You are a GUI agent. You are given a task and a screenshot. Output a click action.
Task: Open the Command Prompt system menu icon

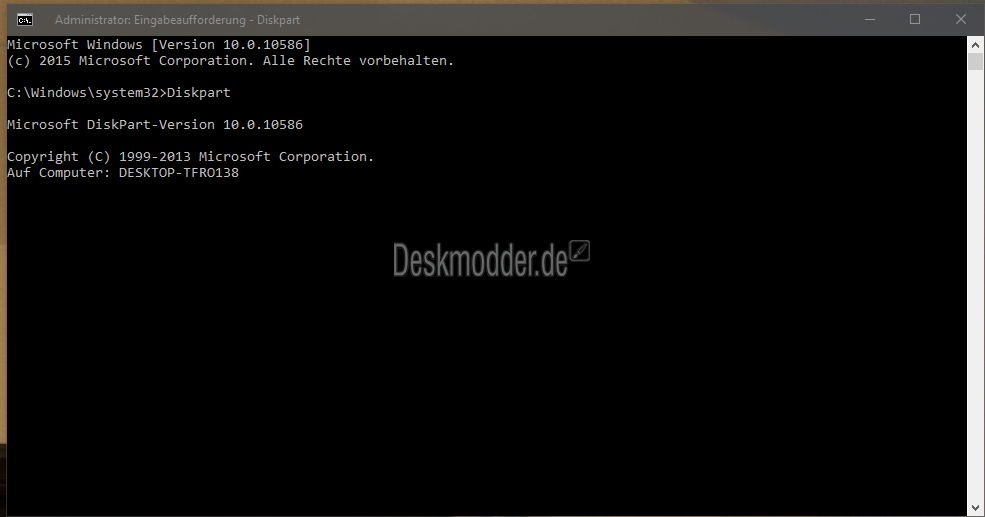tap(25, 19)
